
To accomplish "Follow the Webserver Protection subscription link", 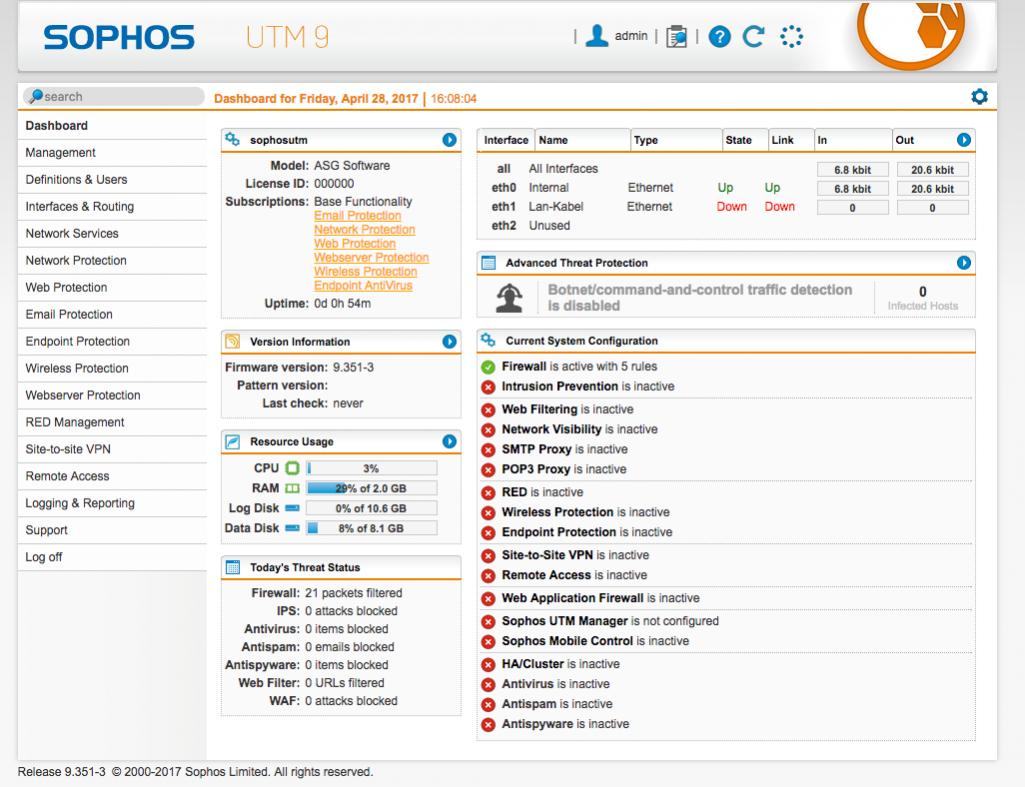I will click(371, 258).
